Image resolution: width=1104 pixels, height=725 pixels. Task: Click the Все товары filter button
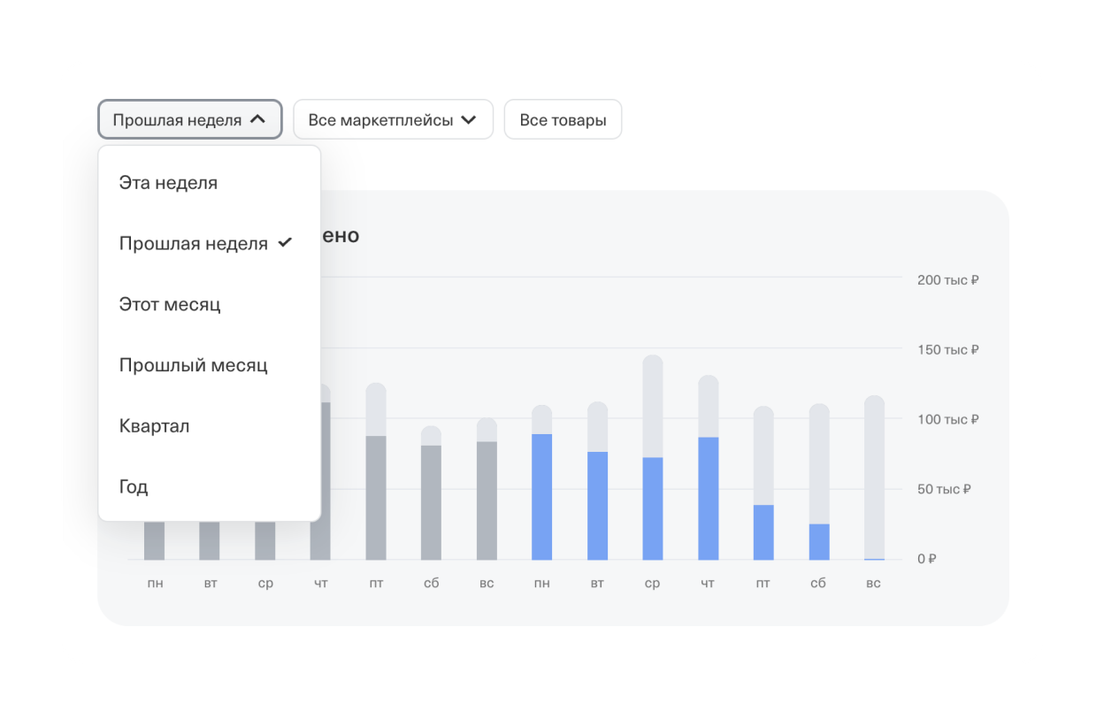[562, 120]
